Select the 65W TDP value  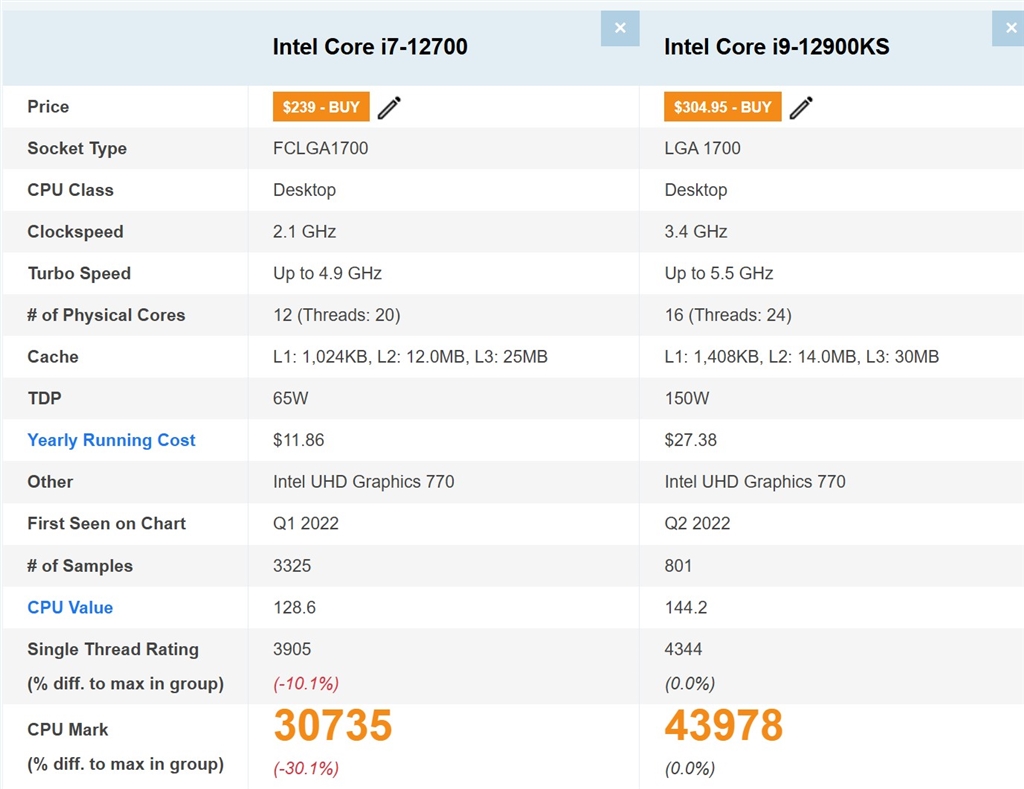click(291, 398)
